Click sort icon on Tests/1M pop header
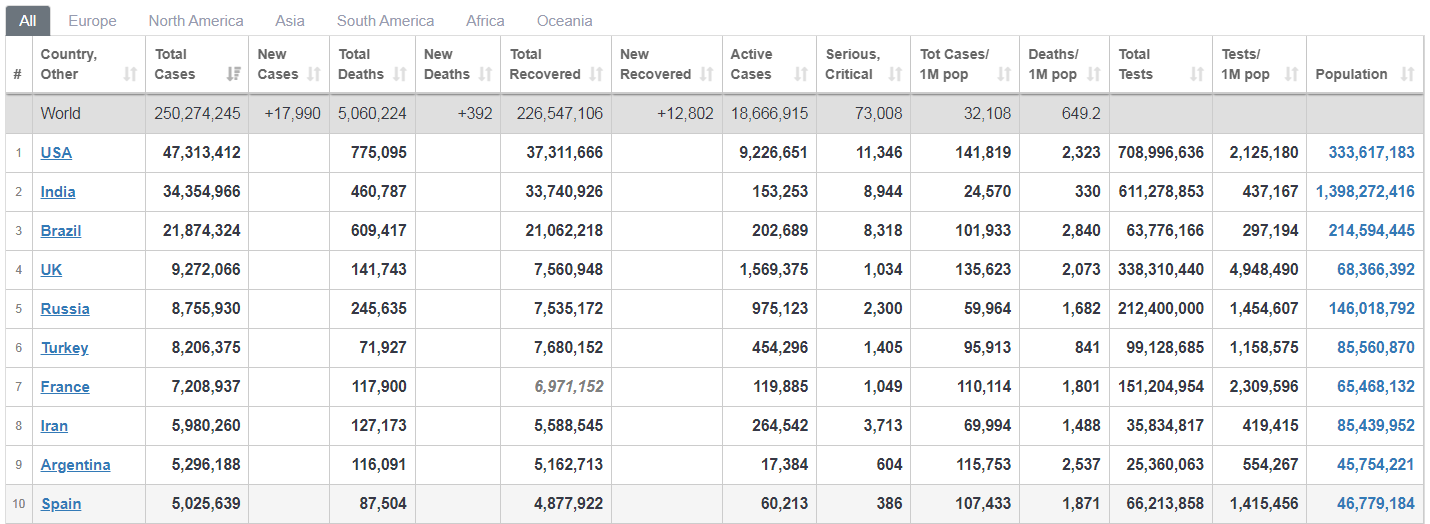This screenshot has width=1430, height=524. click(x=1291, y=74)
